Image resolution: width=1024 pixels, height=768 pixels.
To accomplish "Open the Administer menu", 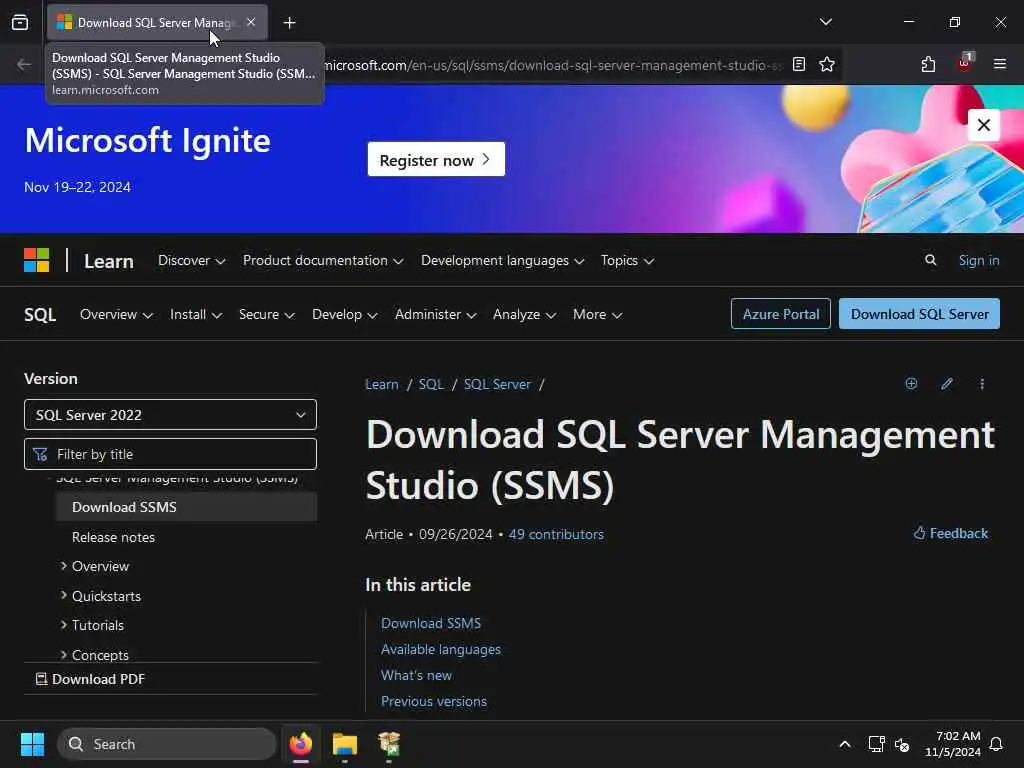I will click(436, 315).
